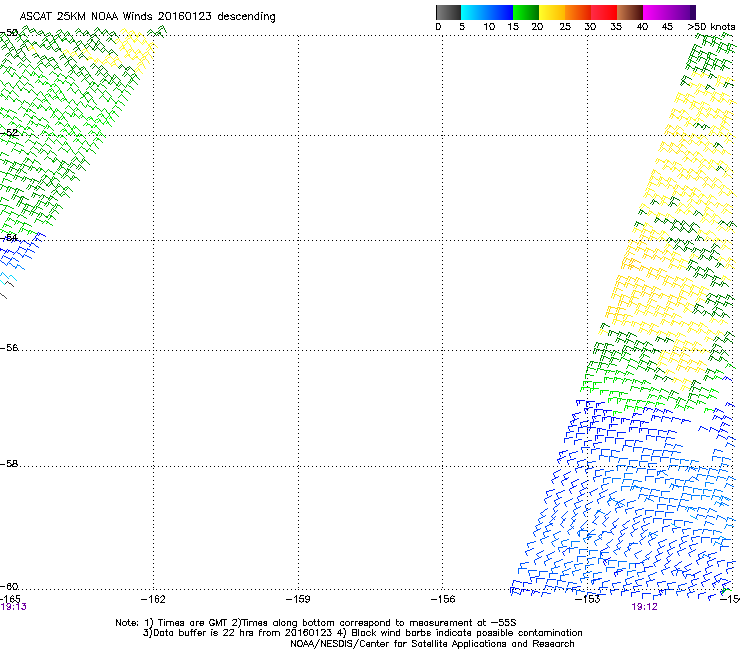740x650 pixels.
Task: Click the legend scale label '30'
Action: 590,27
